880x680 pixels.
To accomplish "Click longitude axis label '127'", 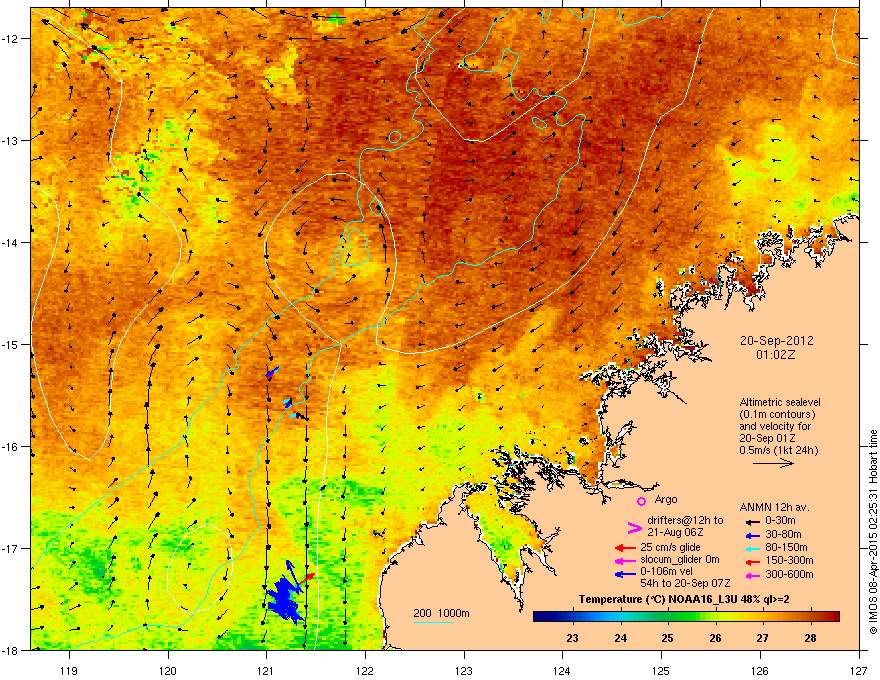I will (859, 670).
